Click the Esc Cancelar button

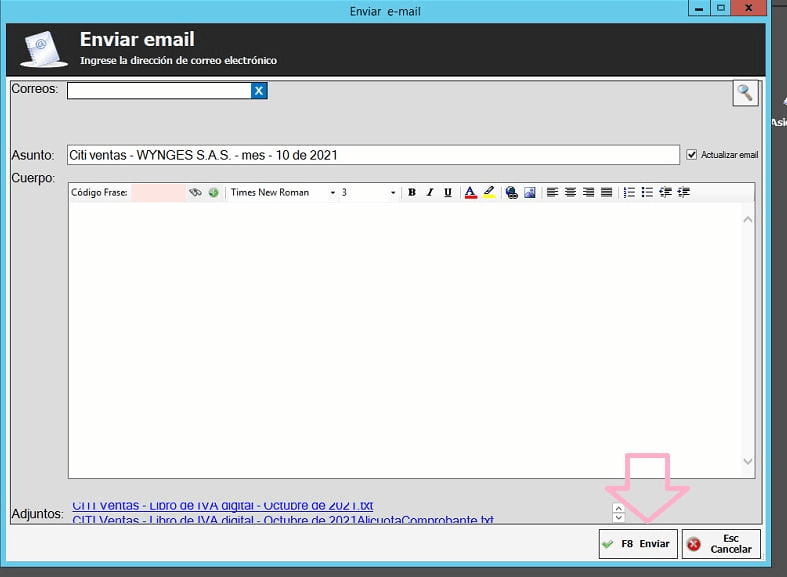(721, 544)
